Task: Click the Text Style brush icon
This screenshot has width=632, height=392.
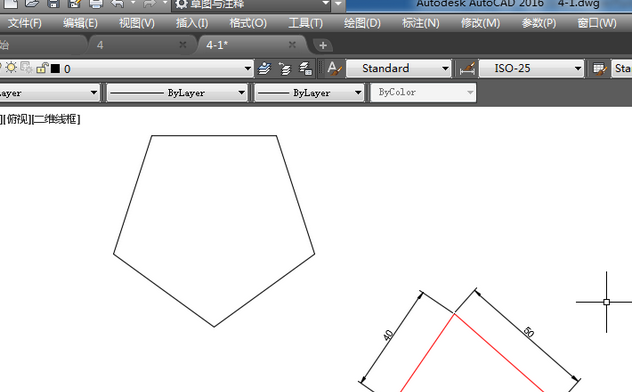Action: pyautogui.click(x=334, y=68)
